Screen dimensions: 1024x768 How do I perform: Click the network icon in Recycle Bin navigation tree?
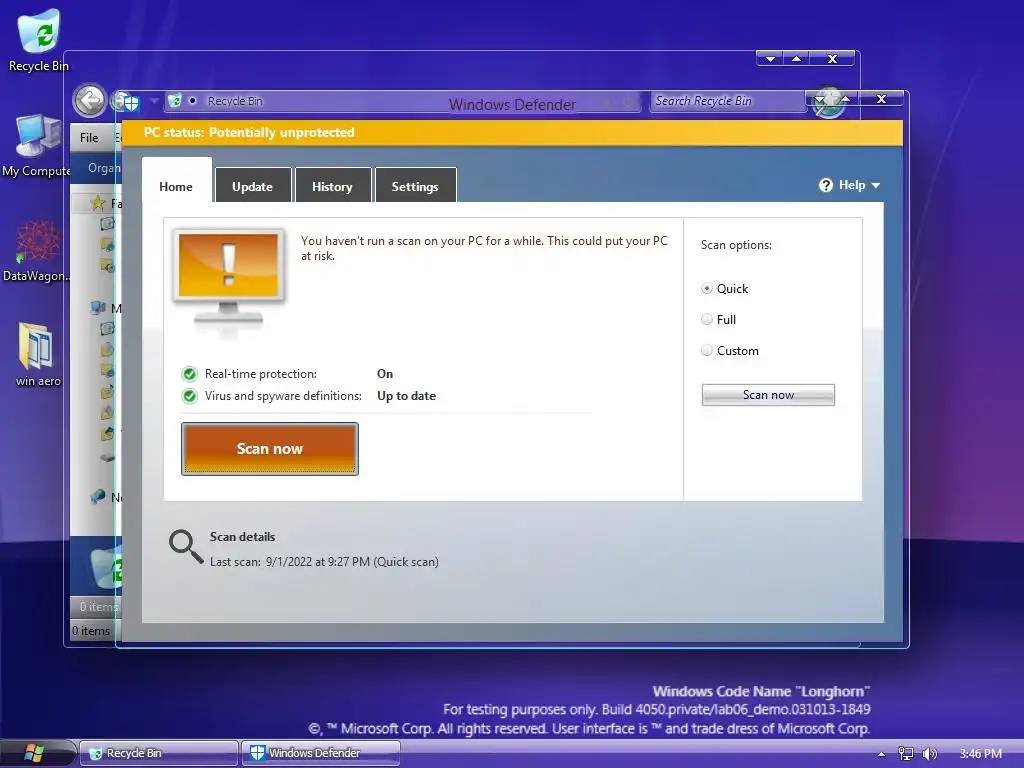tap(98, 497)
